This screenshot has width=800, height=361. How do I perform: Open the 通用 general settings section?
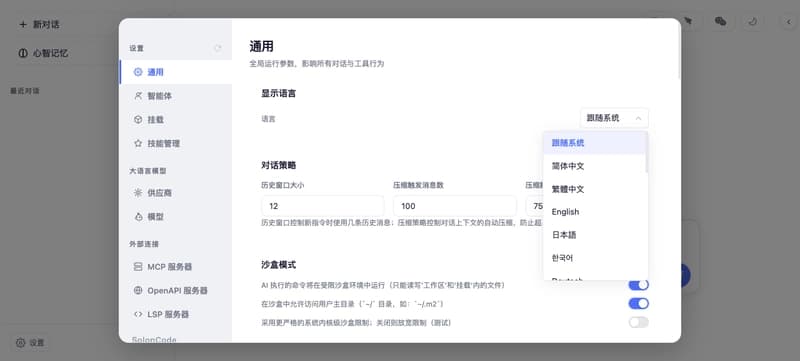click(176, 72)
